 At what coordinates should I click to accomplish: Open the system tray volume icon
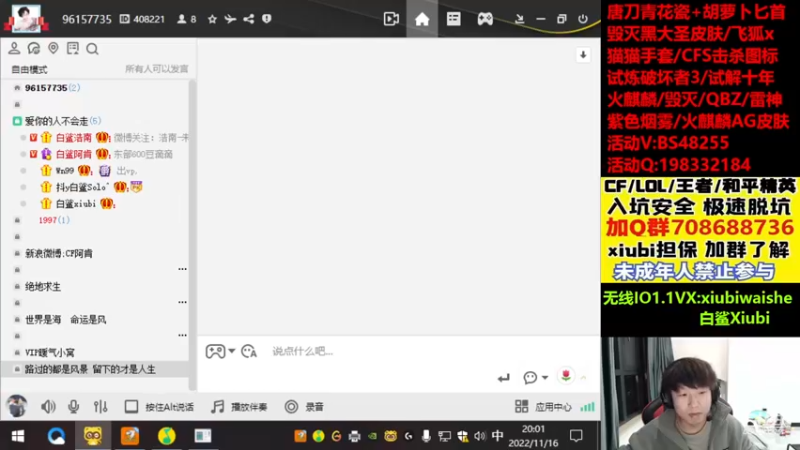pos(480,436)
